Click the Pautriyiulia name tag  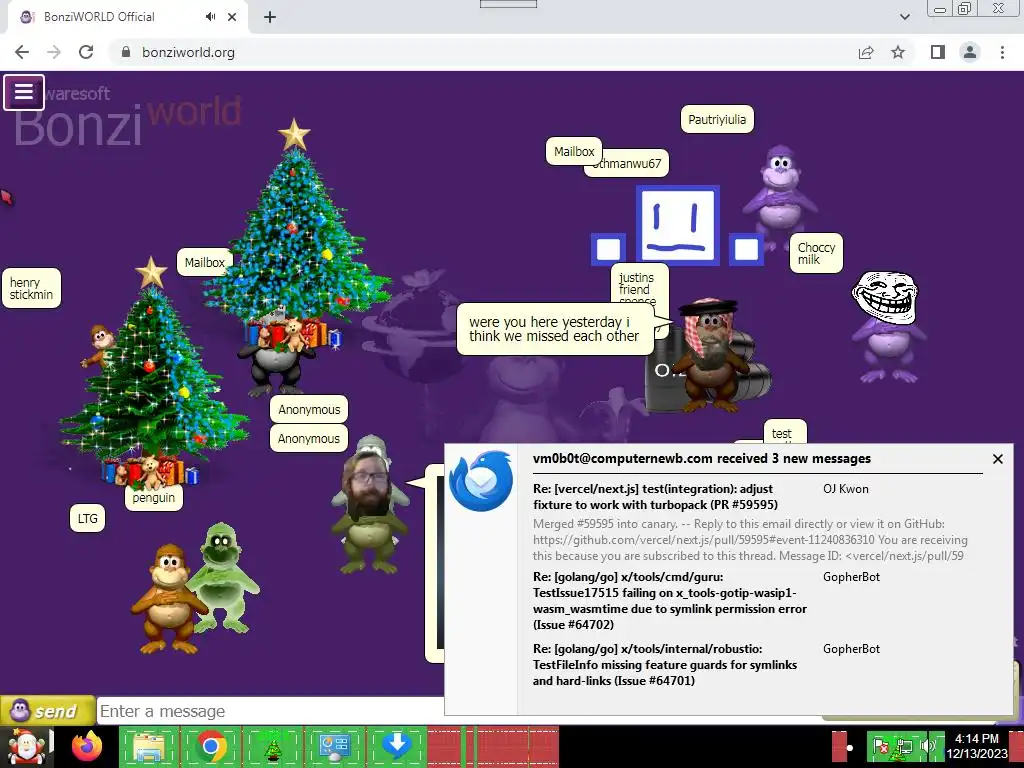pos(717,120)
